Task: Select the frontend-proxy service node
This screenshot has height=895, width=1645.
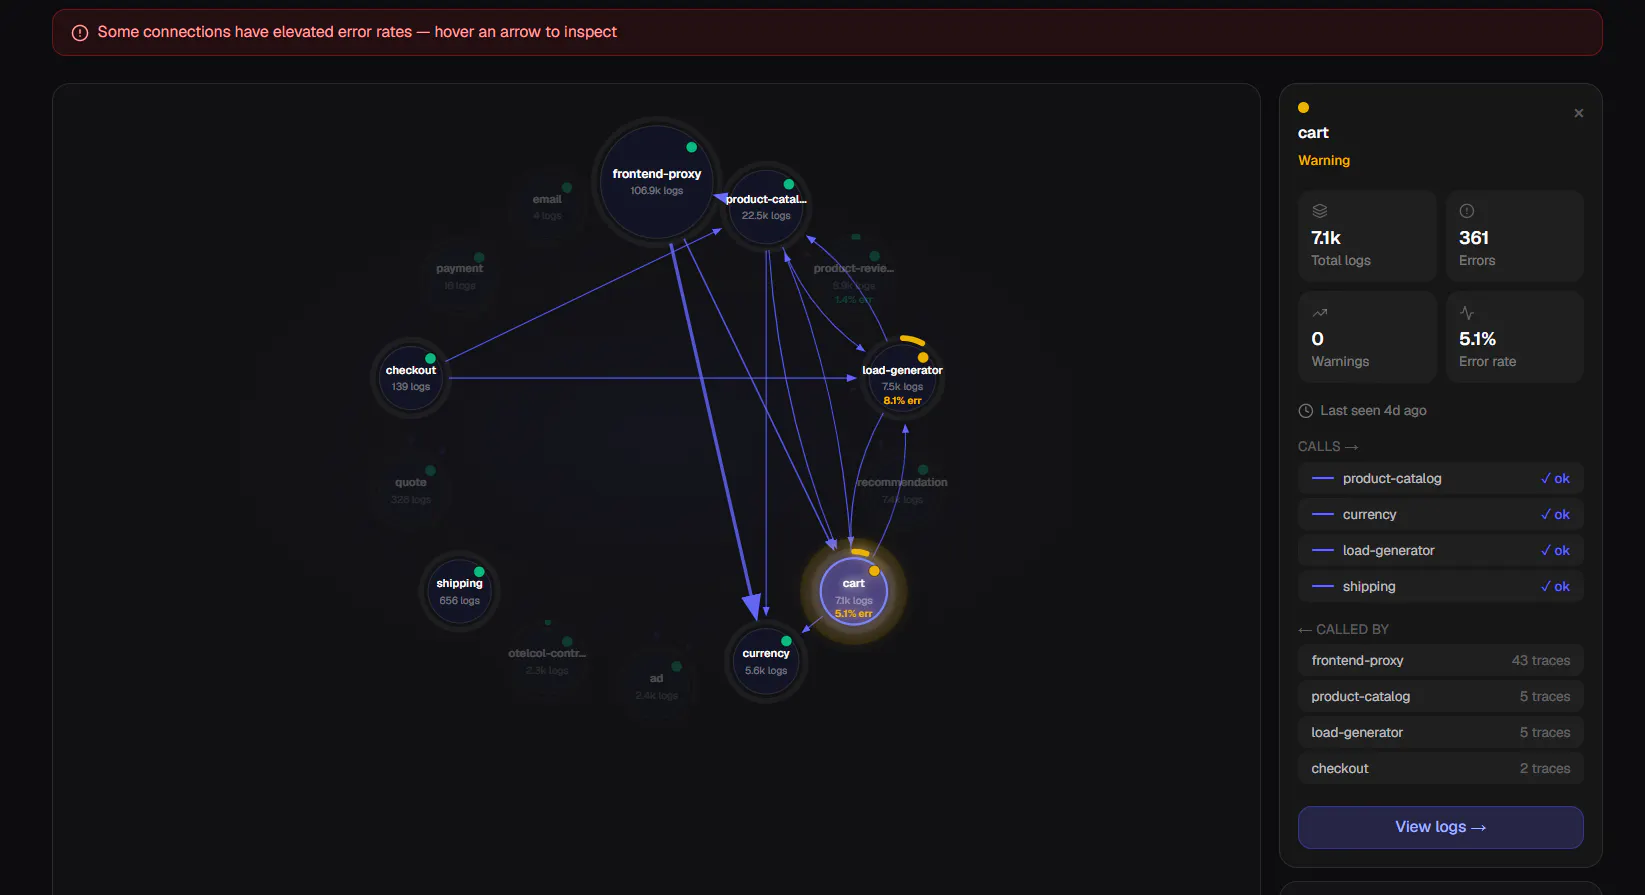Action: (656, 182)
